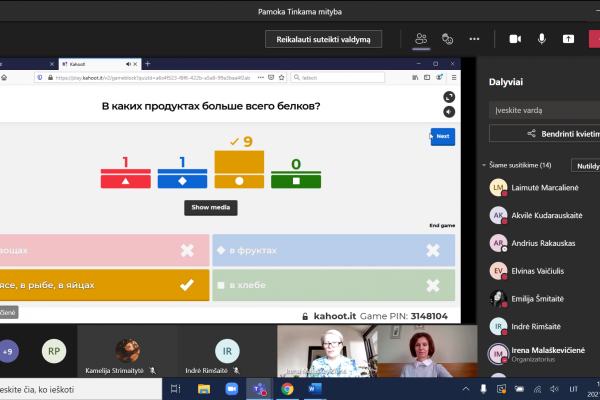600x400 pixels.
Task: Click Reikalauti suteikti valdymą button
Action: (323, 39)
